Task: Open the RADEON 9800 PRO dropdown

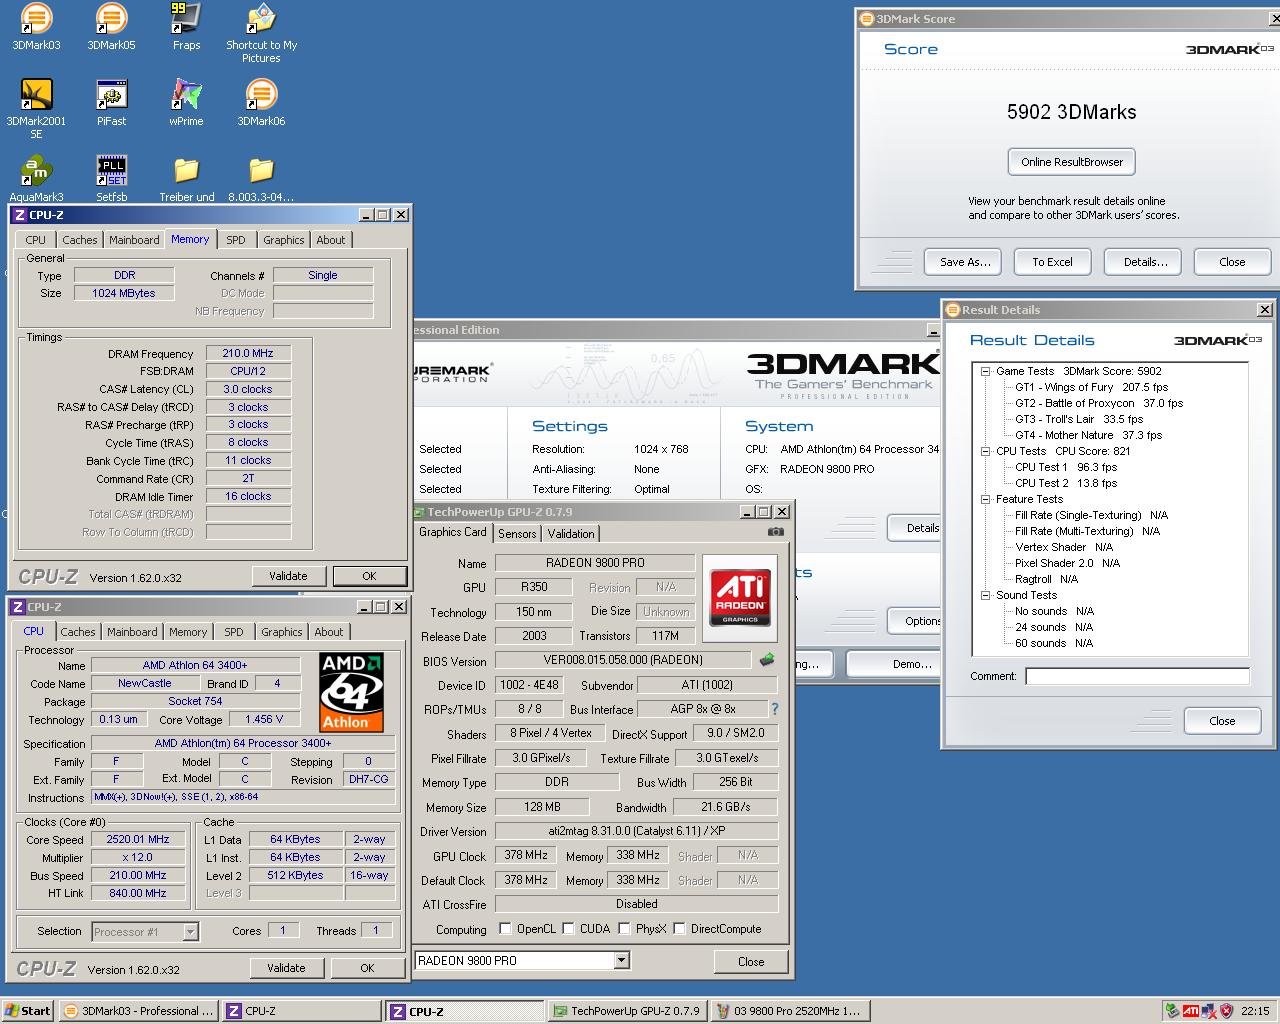Action: (621, 961)
